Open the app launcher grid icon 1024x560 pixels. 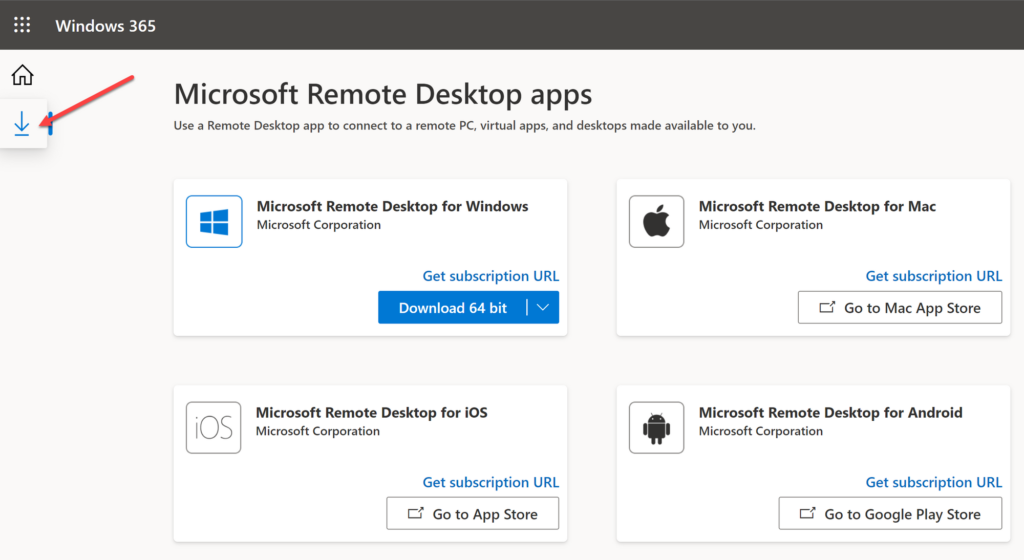[22, 25]
